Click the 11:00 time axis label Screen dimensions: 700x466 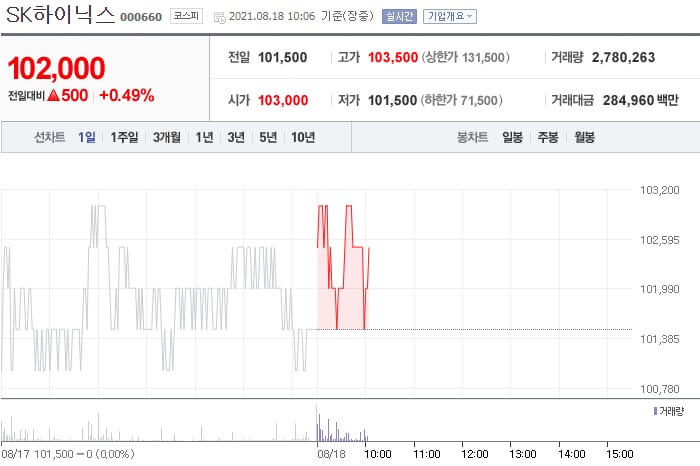(x=427, y=454)
